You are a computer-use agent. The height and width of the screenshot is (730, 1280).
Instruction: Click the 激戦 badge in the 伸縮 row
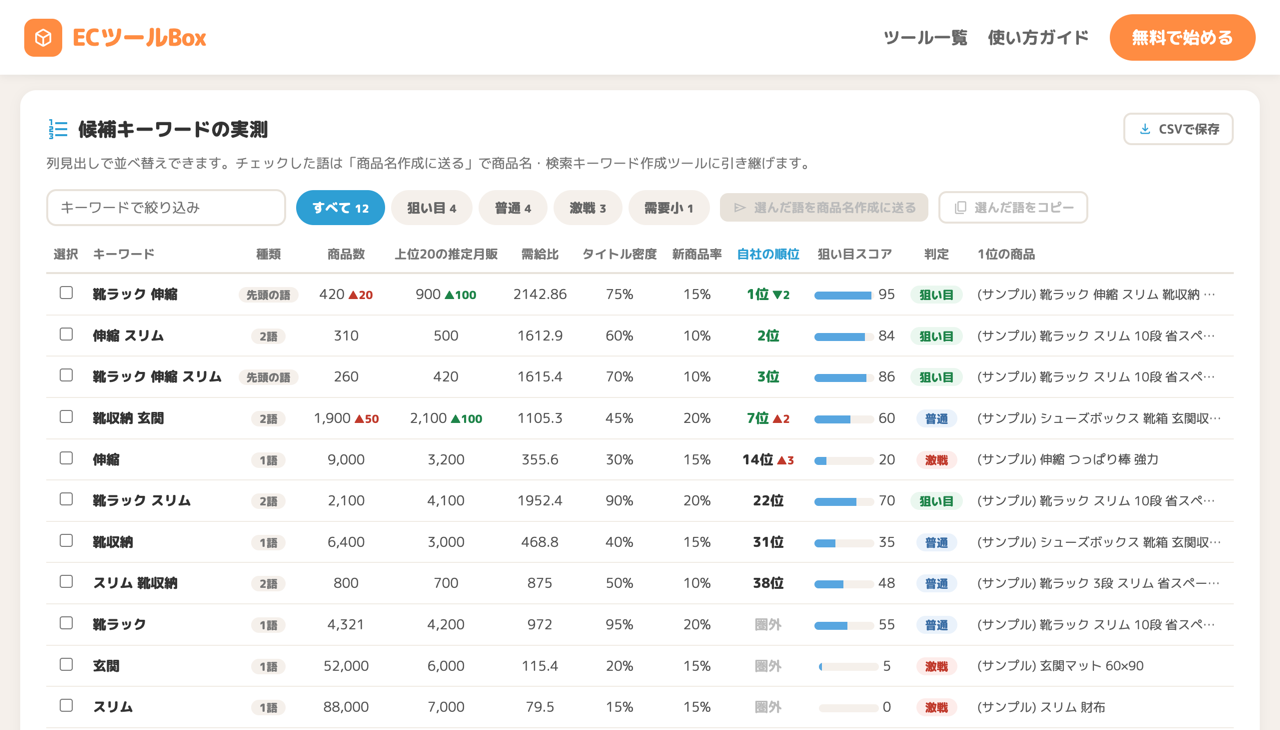[936, 460]
